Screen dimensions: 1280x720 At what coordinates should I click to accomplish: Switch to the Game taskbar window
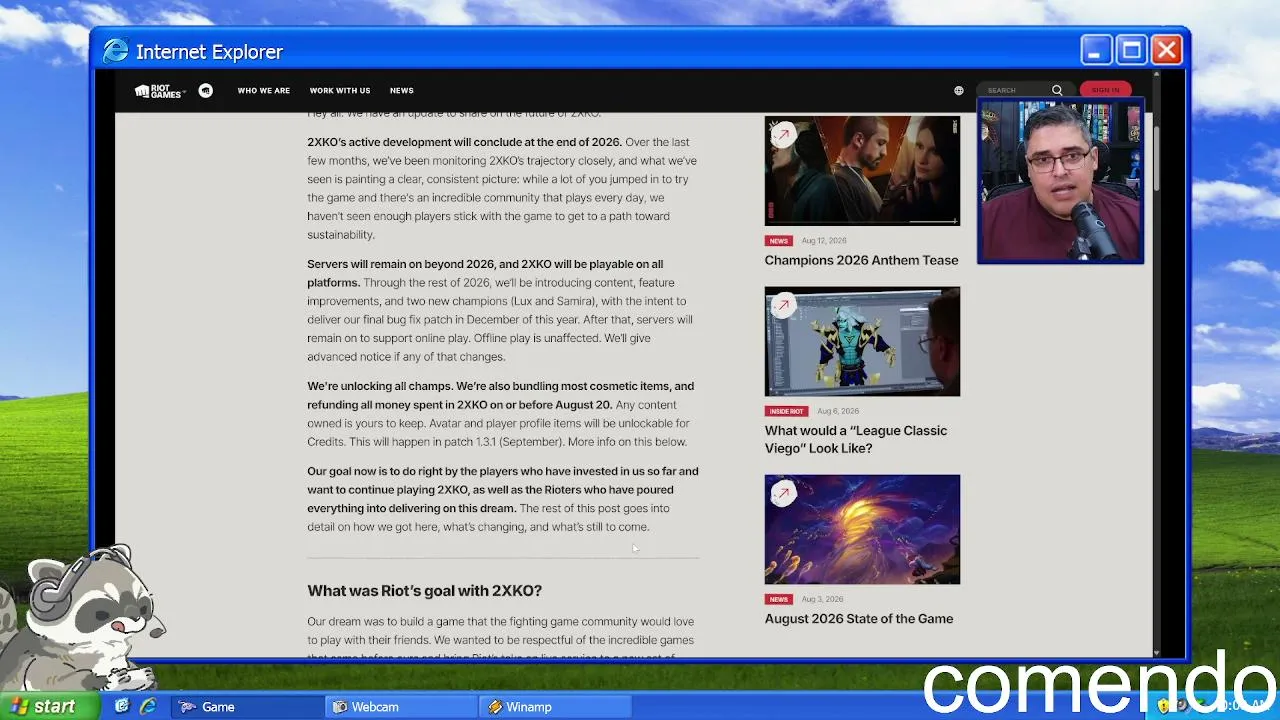pyautogui.click(x=247, y=707)
